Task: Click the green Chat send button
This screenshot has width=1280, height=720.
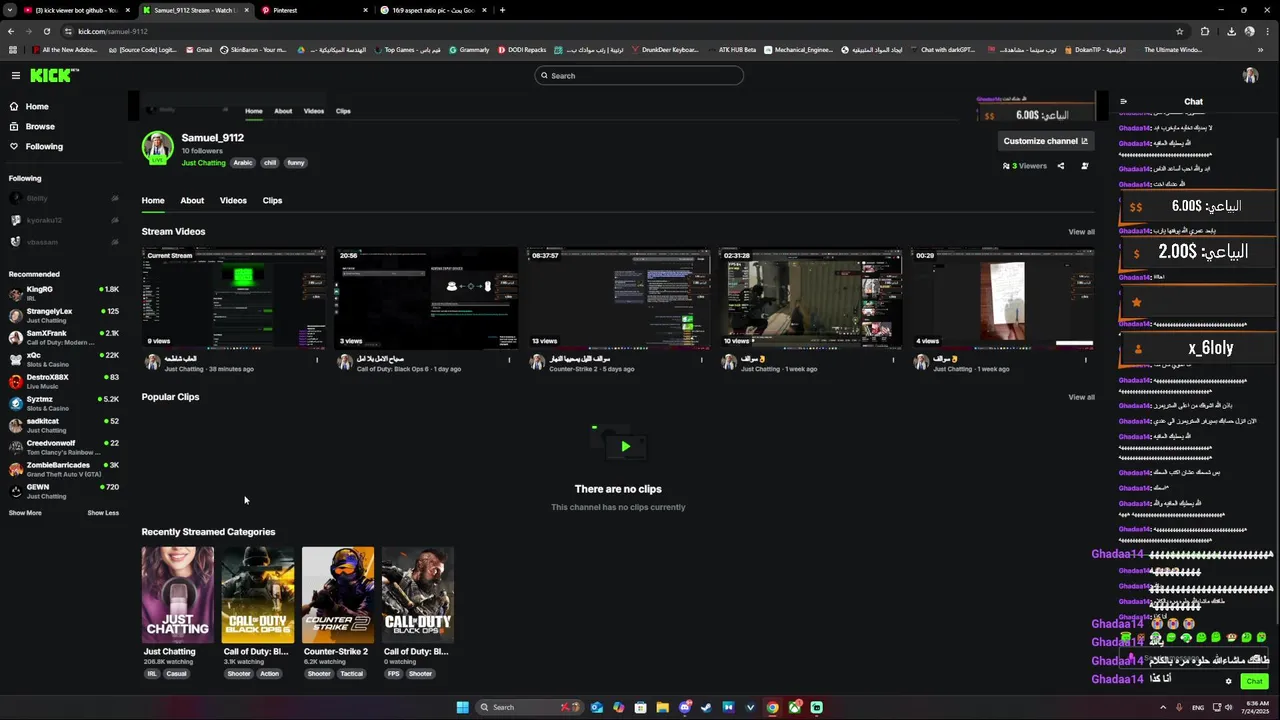Action: [x=1254, y=682]
